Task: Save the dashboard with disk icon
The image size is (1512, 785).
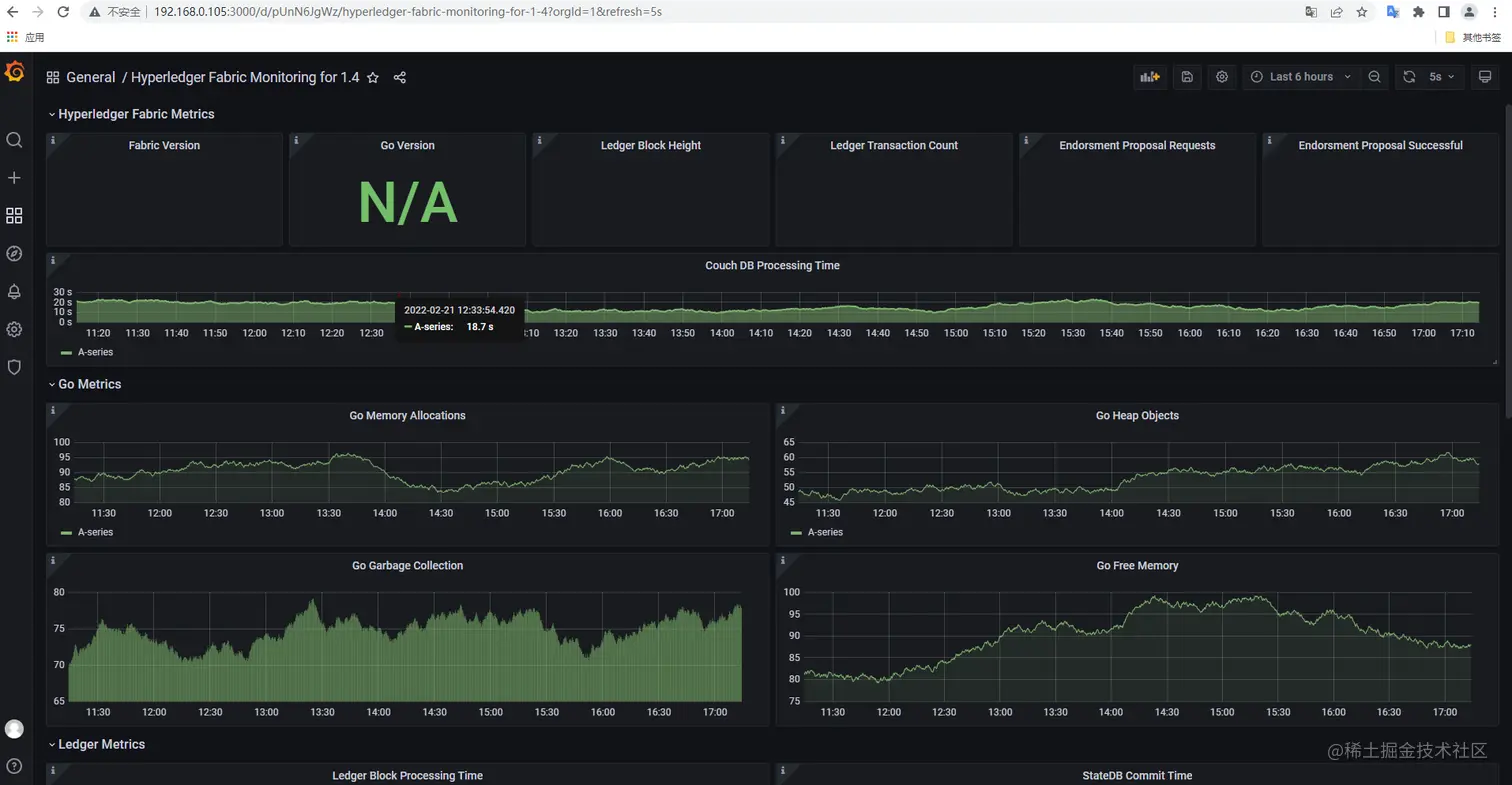Action: [x=1187, y=77]
